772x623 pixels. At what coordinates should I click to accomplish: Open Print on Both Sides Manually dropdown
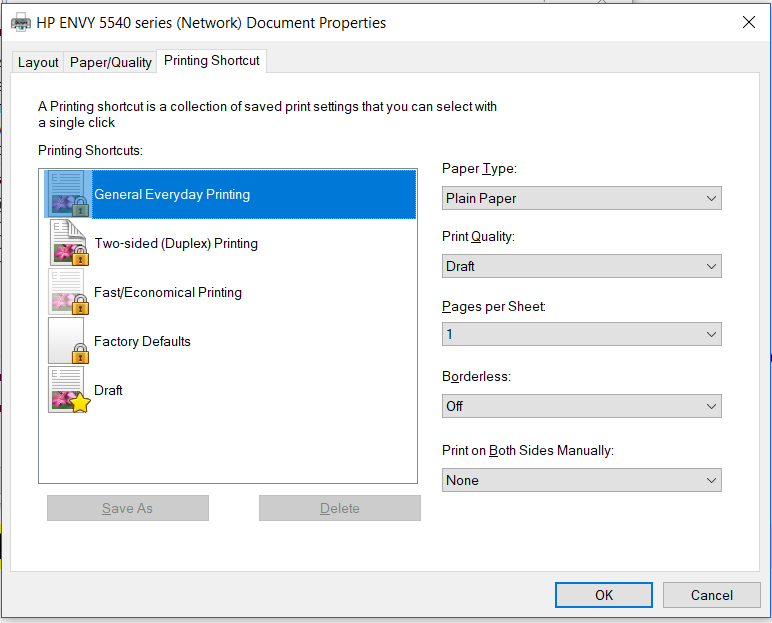coord(581,480)
